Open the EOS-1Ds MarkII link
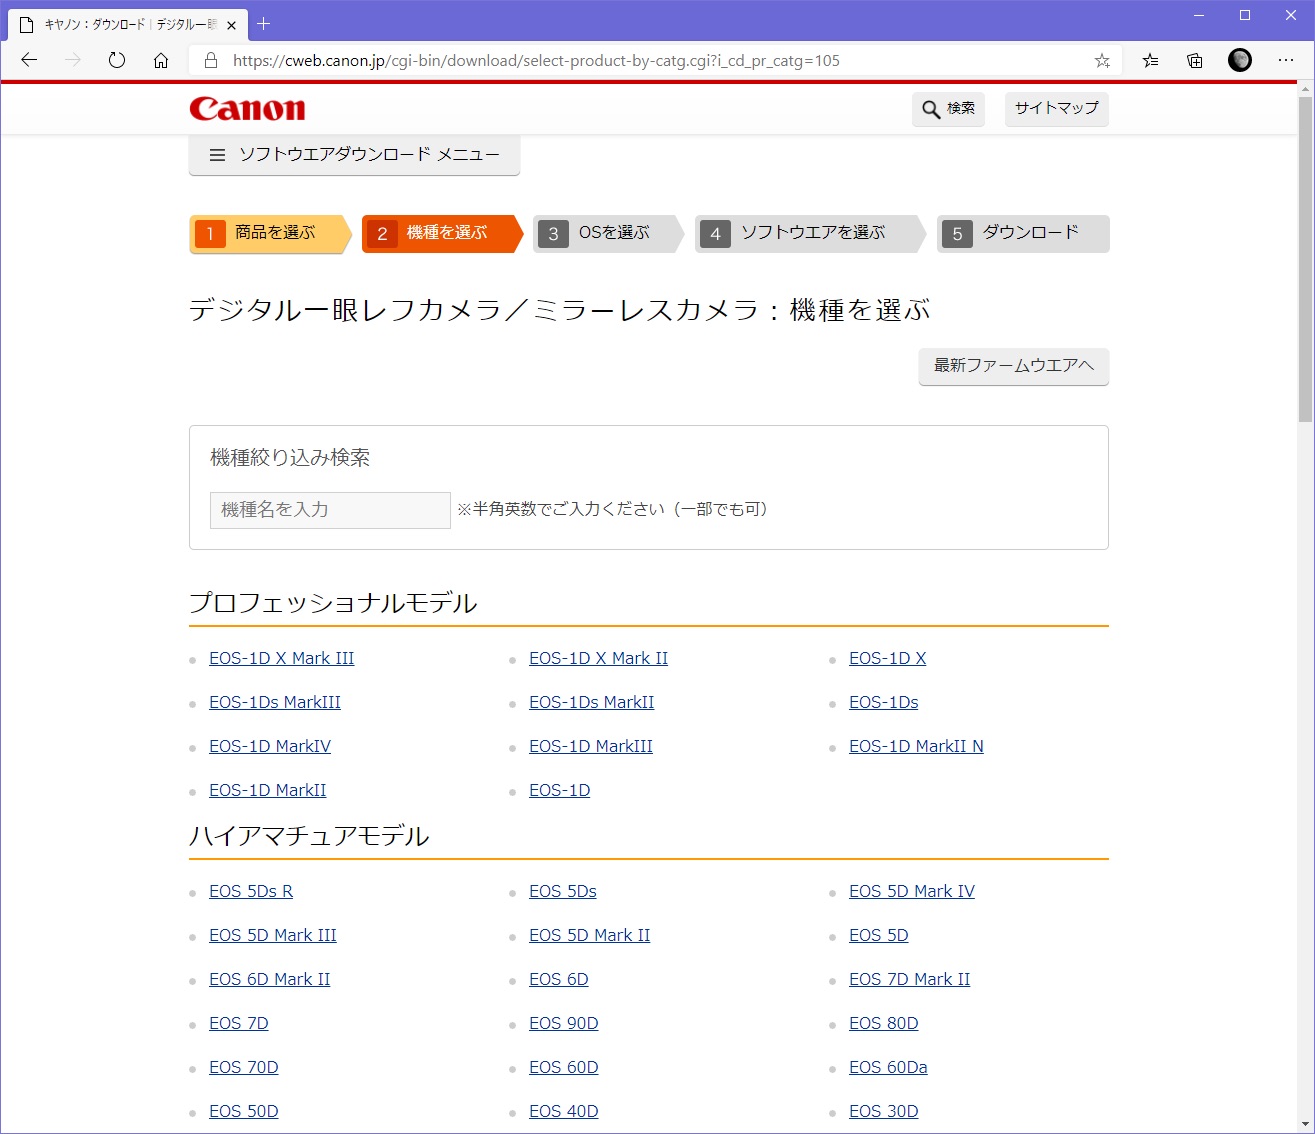The image size is (1315, 1134). pos(591,702)
